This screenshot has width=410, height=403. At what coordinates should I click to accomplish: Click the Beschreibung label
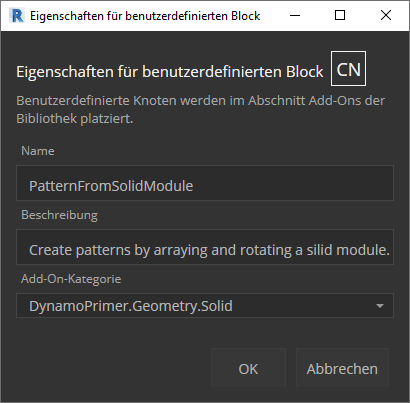[x=59, y=215]
